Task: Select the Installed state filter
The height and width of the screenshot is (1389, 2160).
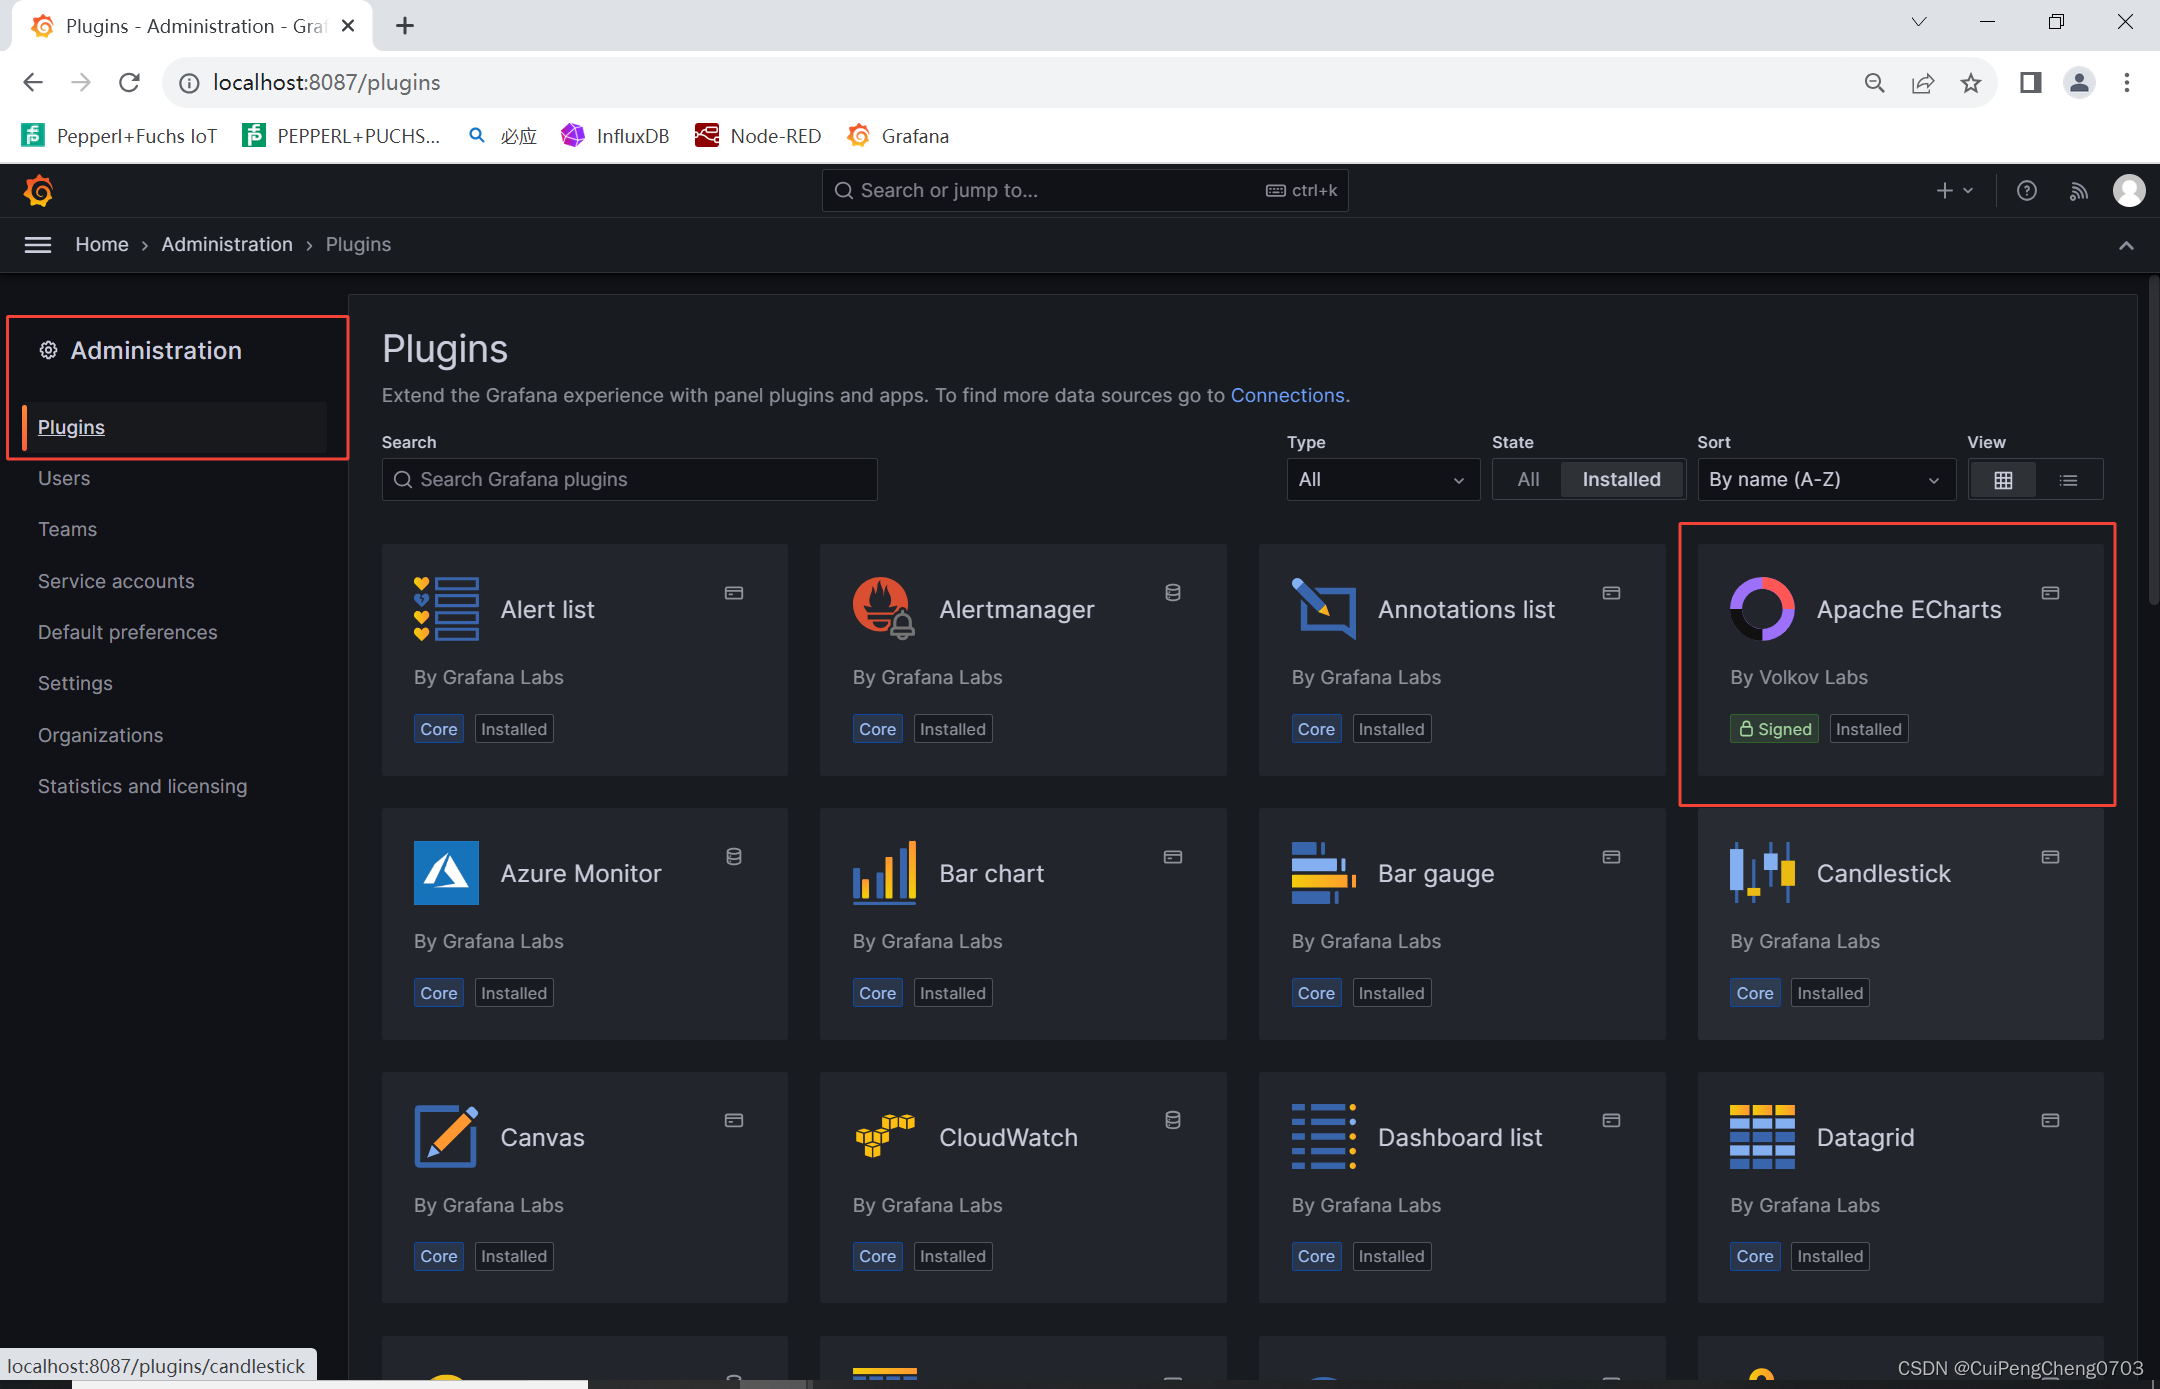Action: click(1621, 480)
